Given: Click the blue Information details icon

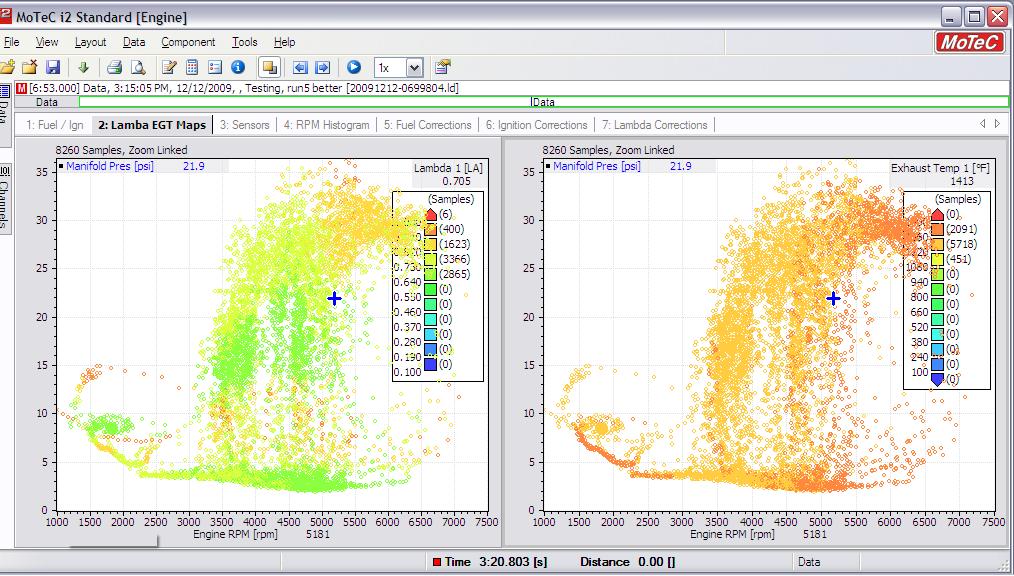Looking at the screenshot, I should (x=238, y=67).
